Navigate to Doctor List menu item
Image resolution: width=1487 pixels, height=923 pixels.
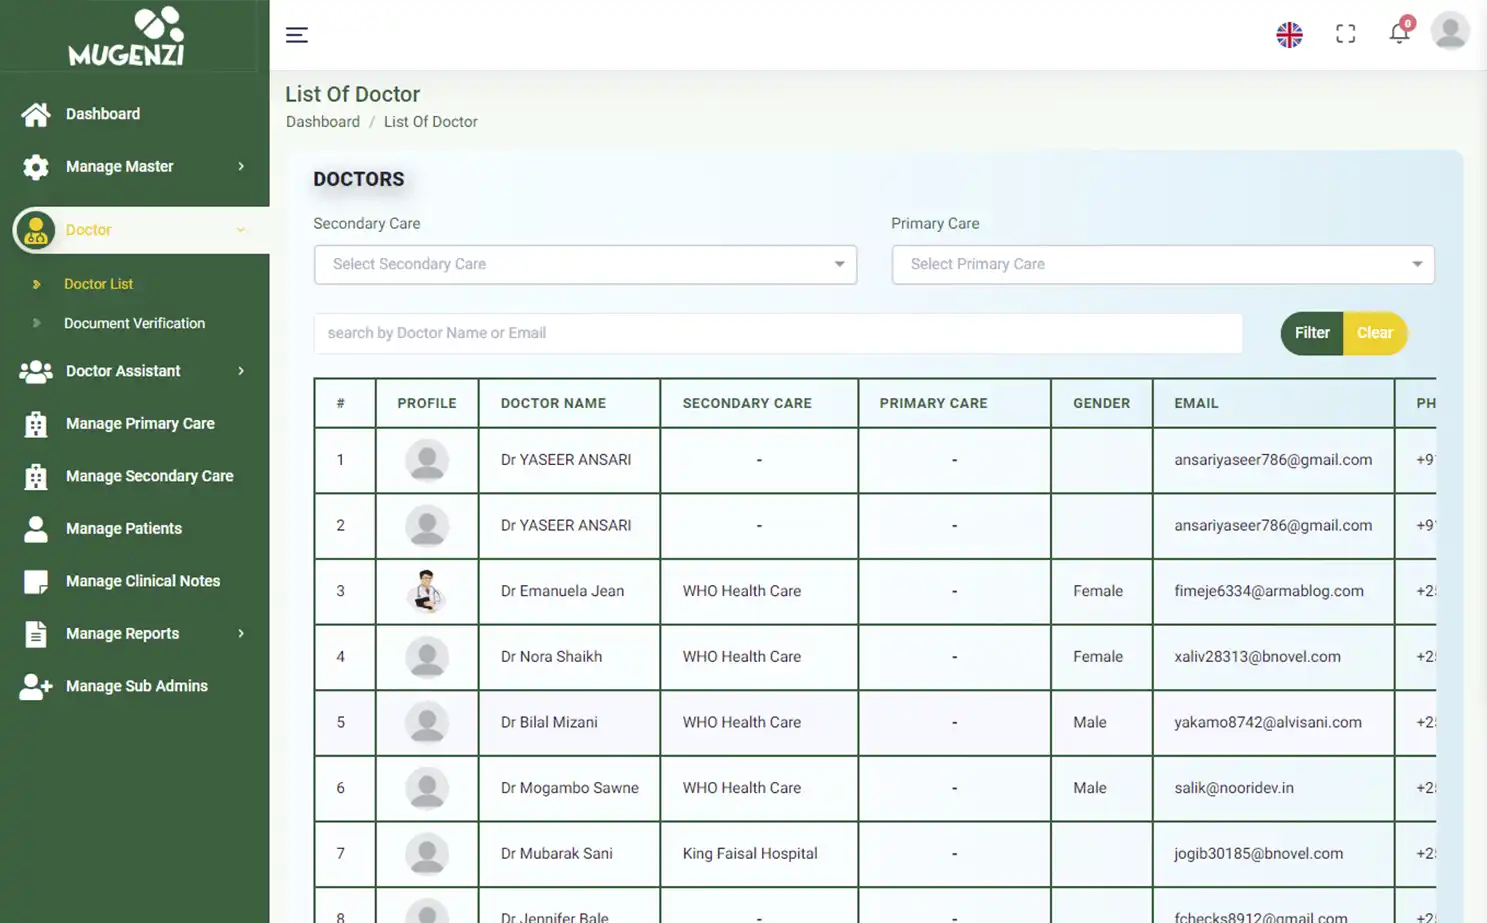pyautogui.click(x=98, y=284)
